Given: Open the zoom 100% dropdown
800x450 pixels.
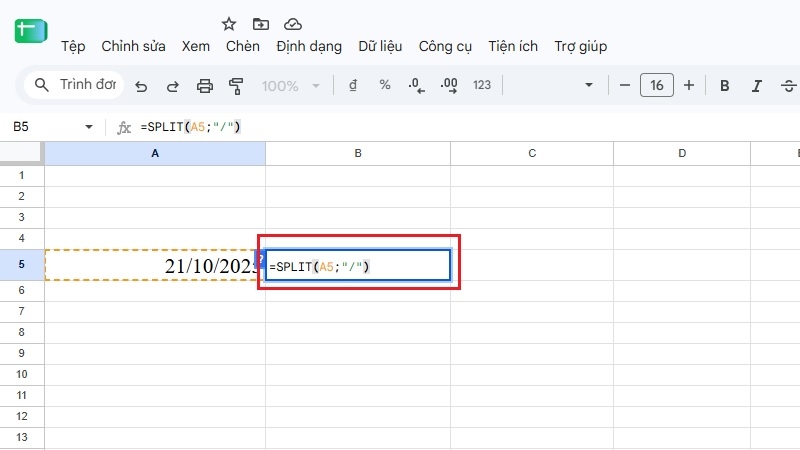Looking at the screenshot, I should pyautogui.click(x=291, y=86).
